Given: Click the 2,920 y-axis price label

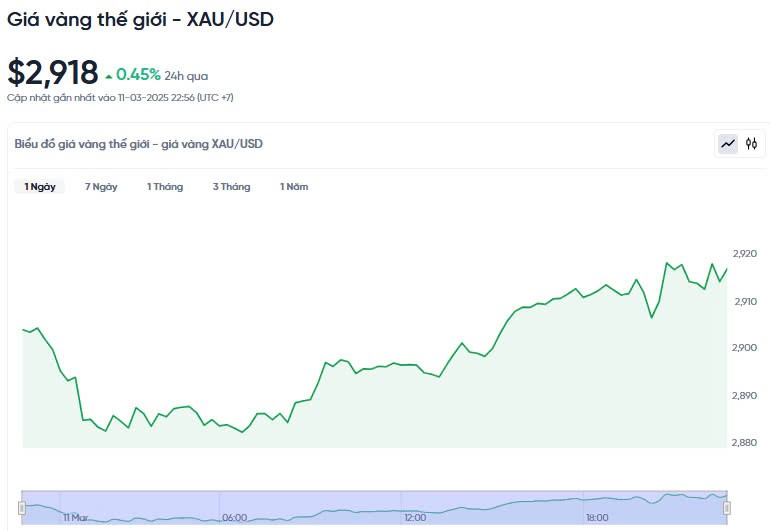Looking at the screenshot, I should (746, 253).
